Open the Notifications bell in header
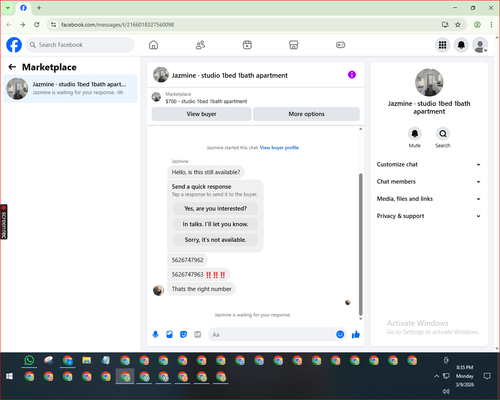The image size is (500, 400). coord(461,45)
